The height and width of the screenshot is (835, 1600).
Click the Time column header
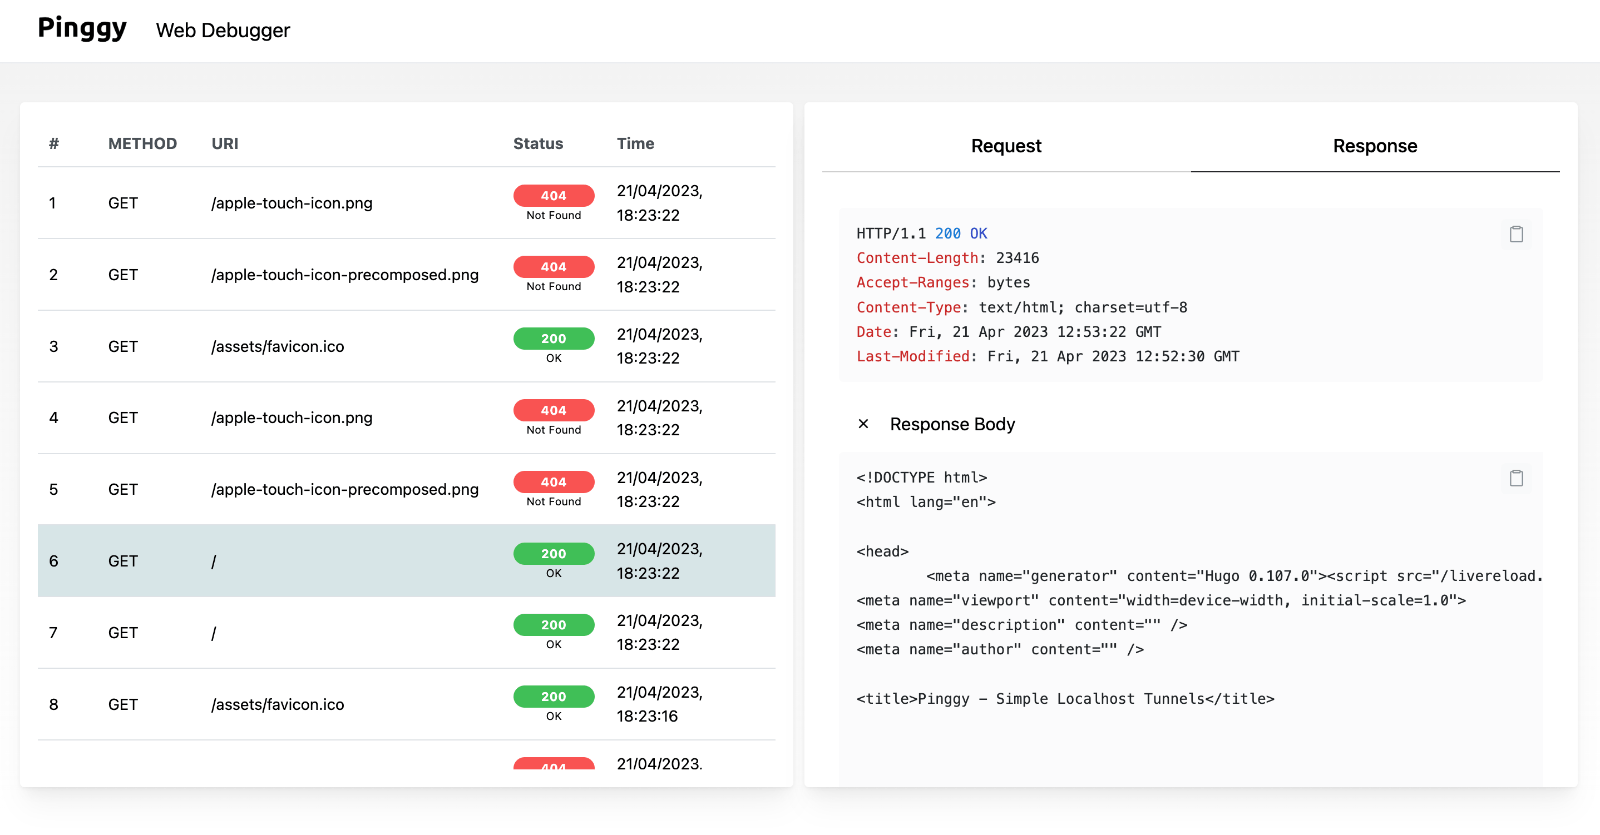coord(635,144)
